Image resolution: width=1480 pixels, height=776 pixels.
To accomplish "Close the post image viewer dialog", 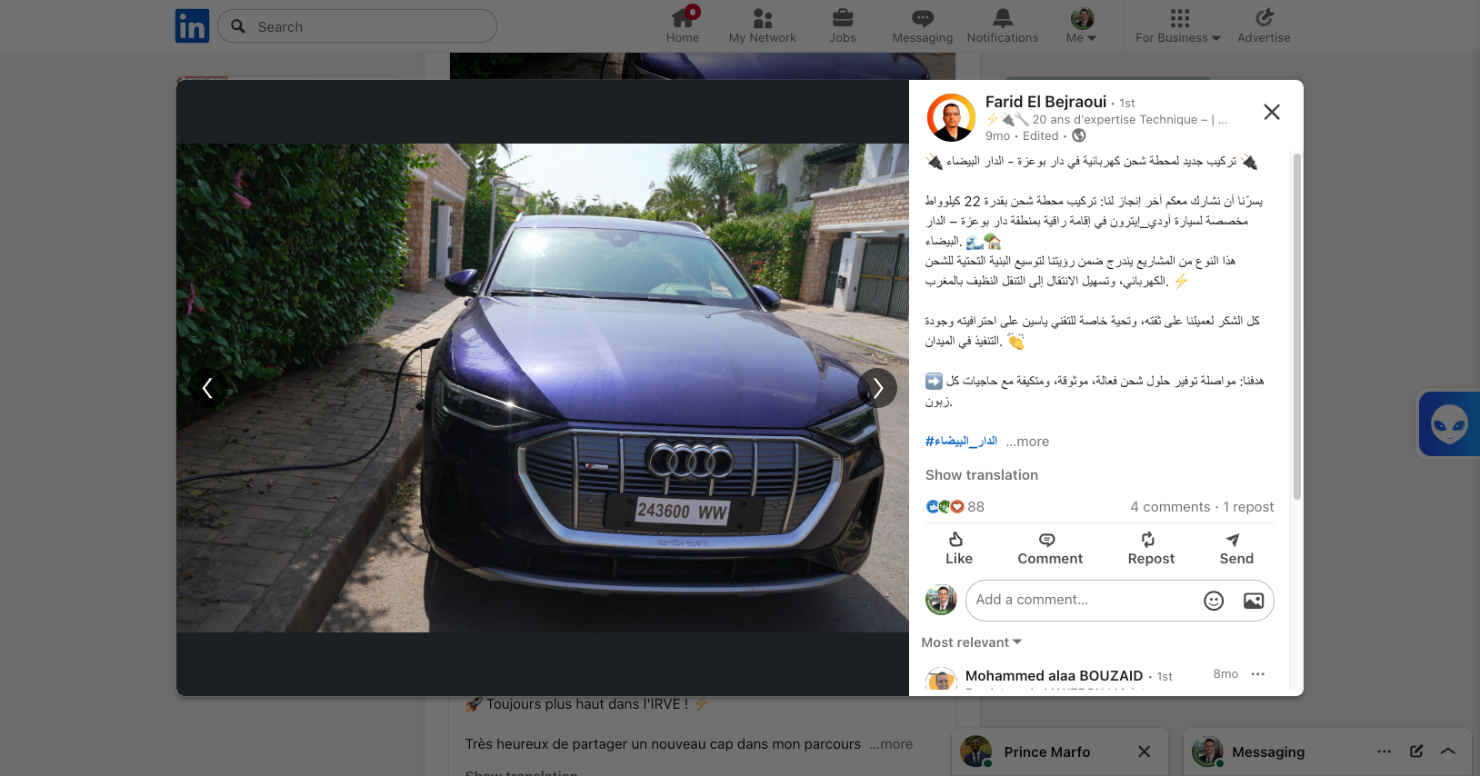I will [x=1271, y=112].
